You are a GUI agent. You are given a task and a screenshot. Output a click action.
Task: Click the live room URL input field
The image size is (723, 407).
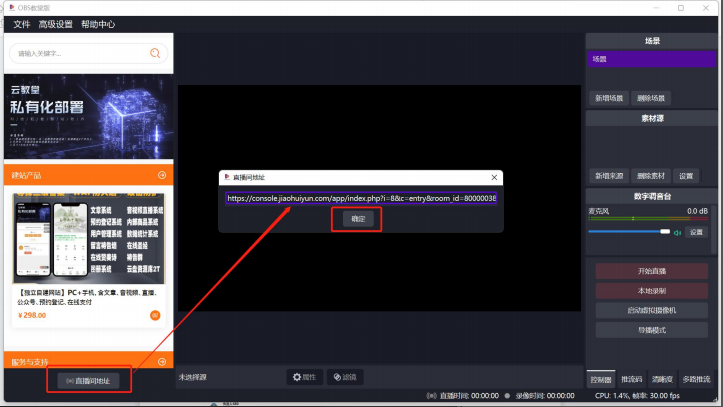click(x=360, y=198)
